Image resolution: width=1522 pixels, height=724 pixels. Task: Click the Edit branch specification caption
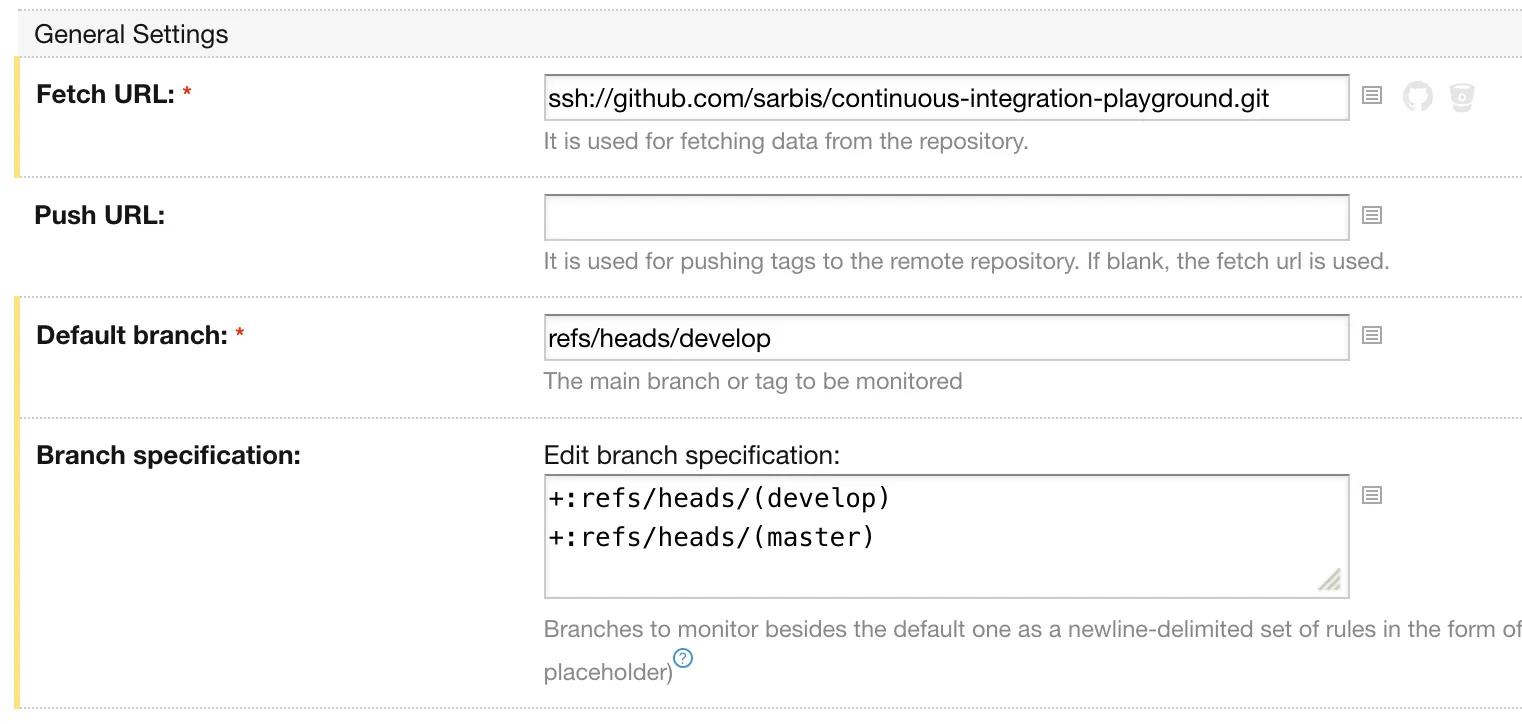point(691,455)
